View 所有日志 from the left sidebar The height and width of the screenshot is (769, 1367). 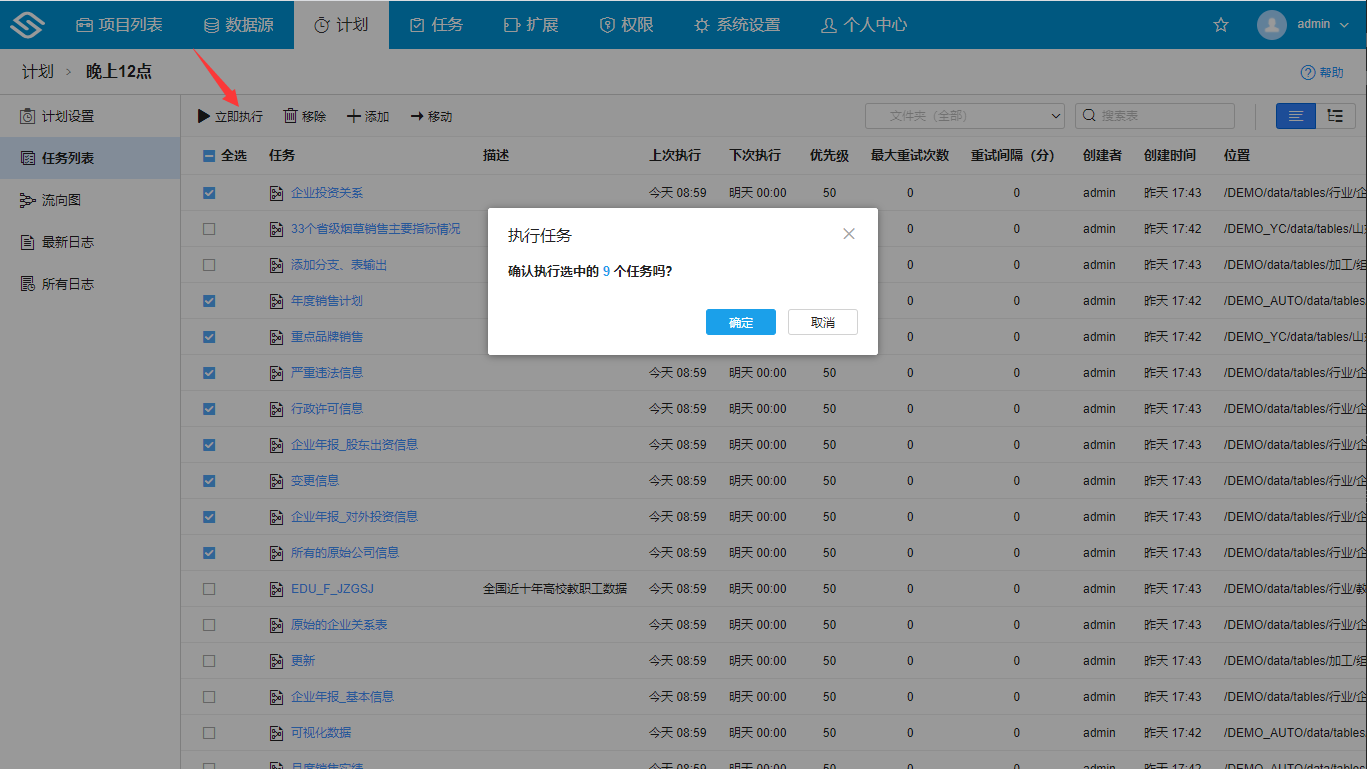point(55,281)
